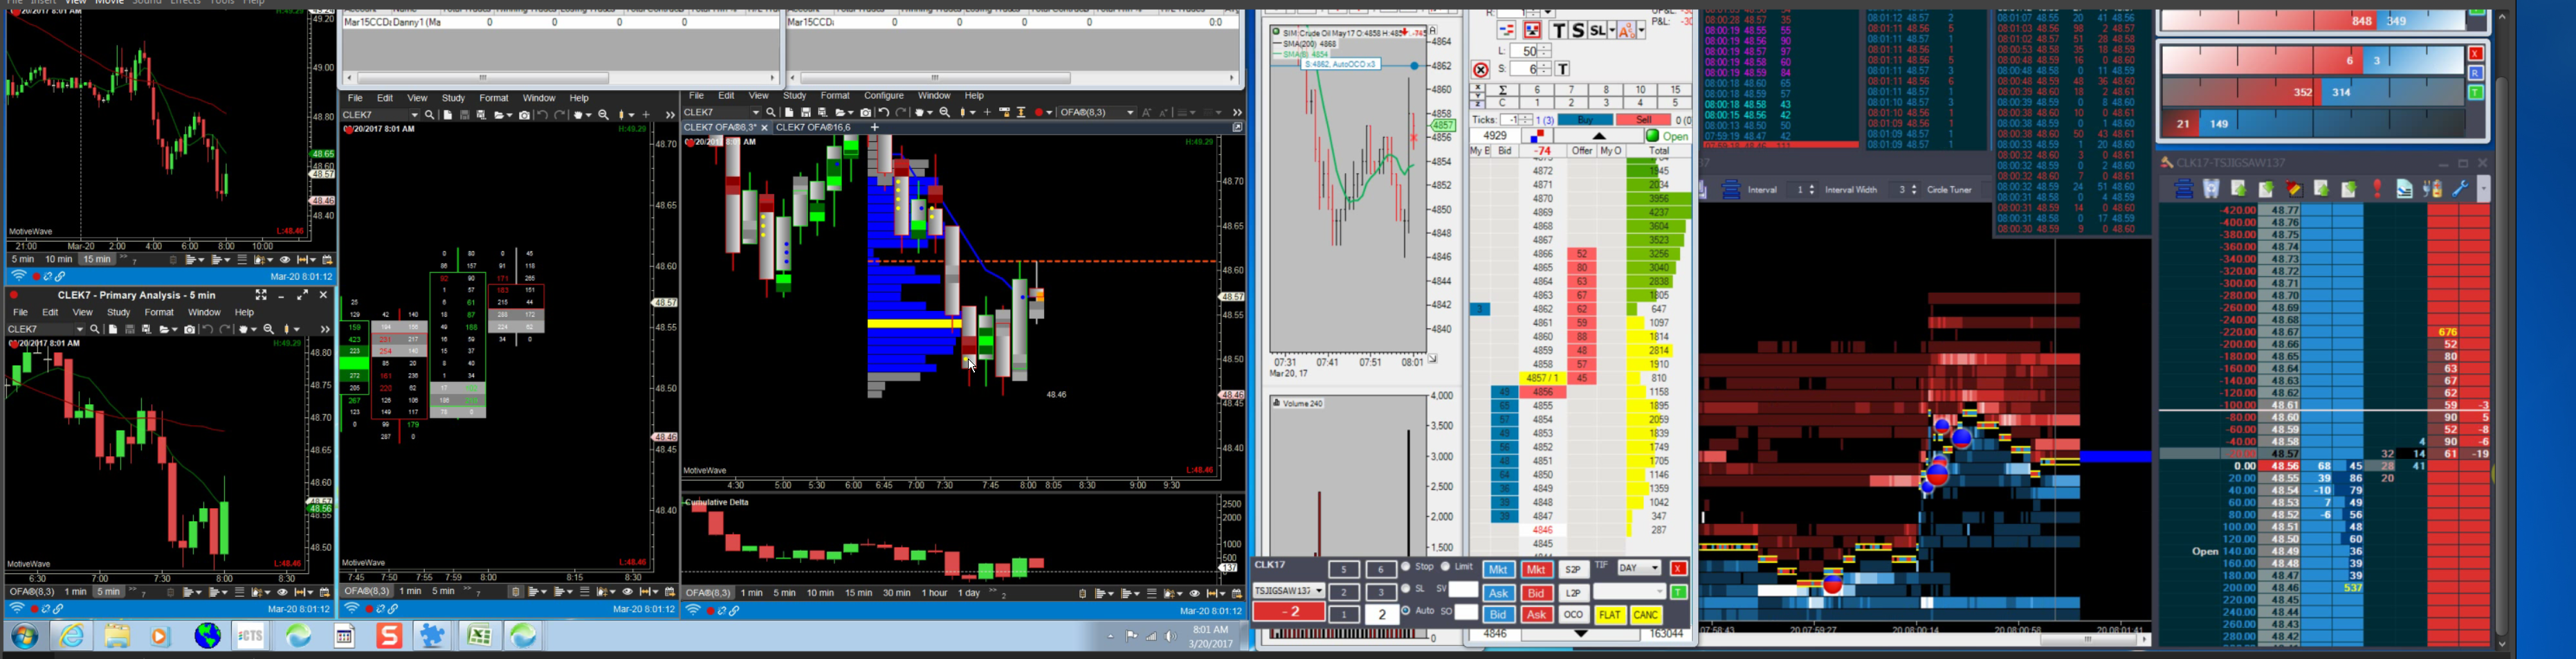Click search icon in the OFA tabbed chart toolbar
Viewport: 2576px width, 659px height.
[x=771, y=113]
